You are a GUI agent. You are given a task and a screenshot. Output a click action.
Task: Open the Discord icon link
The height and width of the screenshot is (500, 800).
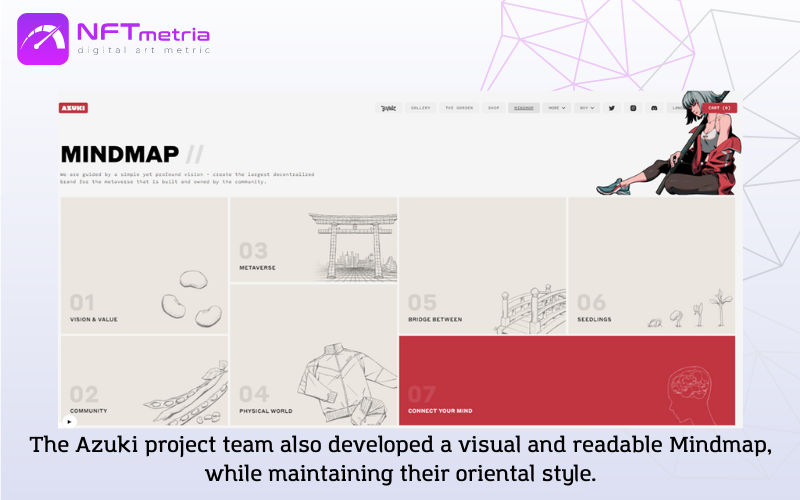point(654,108)
